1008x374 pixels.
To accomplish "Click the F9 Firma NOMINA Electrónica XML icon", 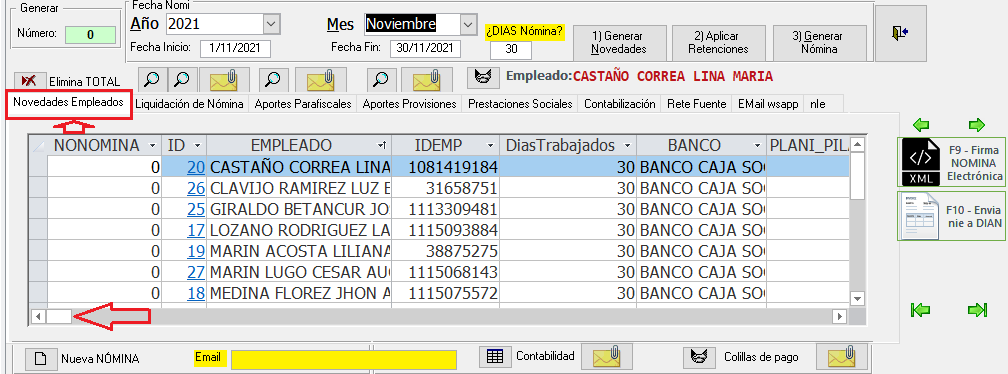I will (921, 162).
